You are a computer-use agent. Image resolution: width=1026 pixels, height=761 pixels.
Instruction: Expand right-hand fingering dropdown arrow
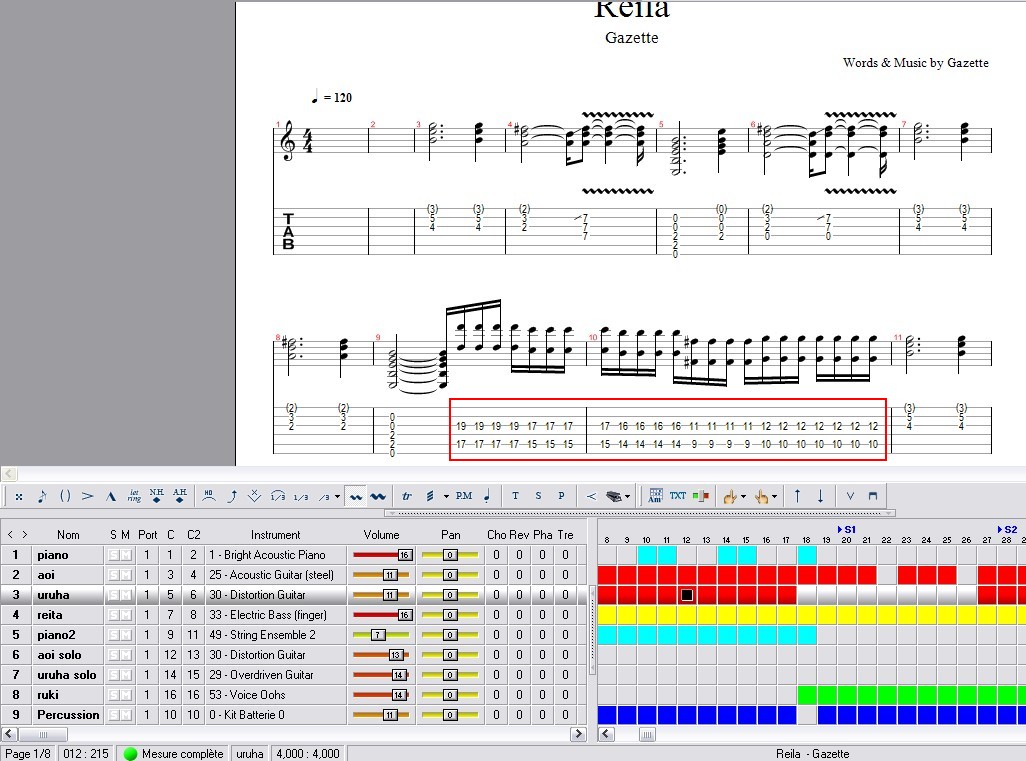click(x=774, y=497)
